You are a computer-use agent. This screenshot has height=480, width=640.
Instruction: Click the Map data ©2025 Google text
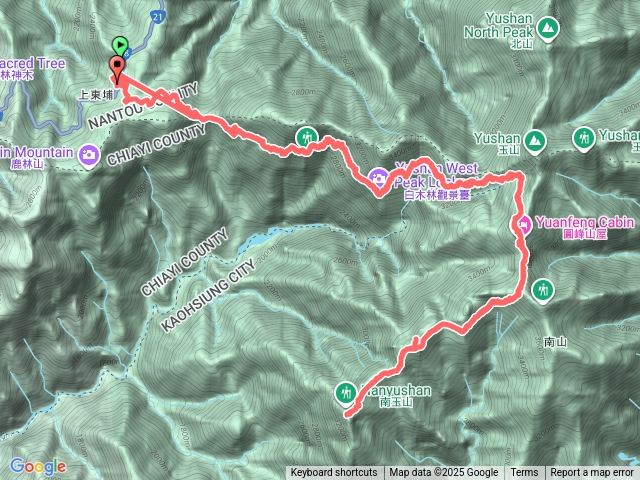pyautogui.click(x=444, y=473)
